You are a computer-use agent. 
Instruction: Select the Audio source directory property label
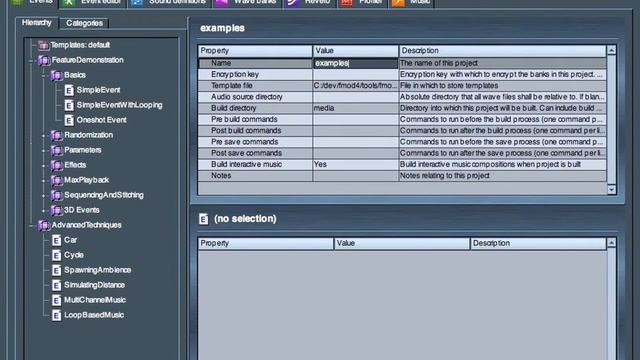247,97
